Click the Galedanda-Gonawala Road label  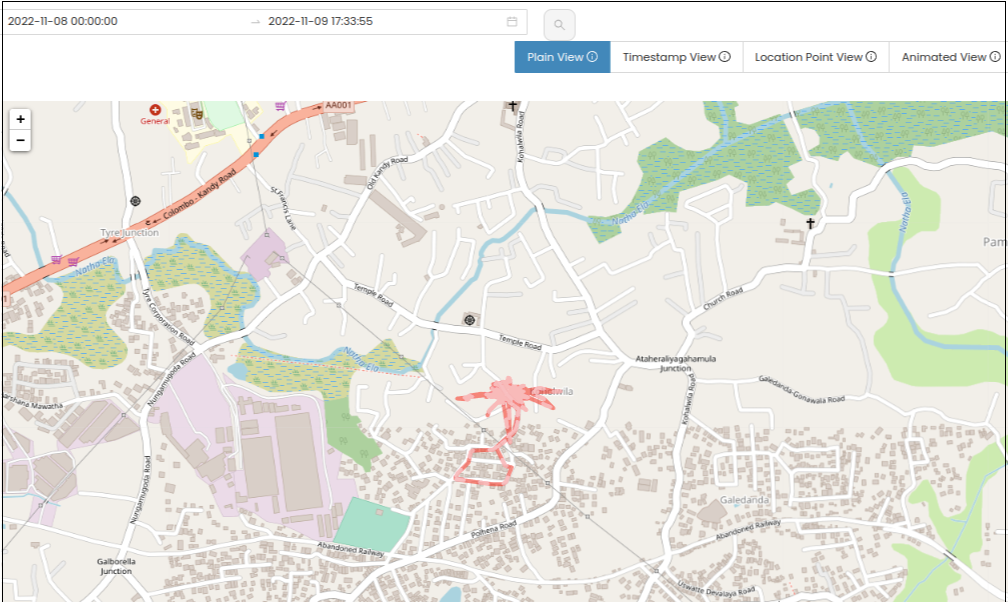pyautogui.click(x=802, y=390)
